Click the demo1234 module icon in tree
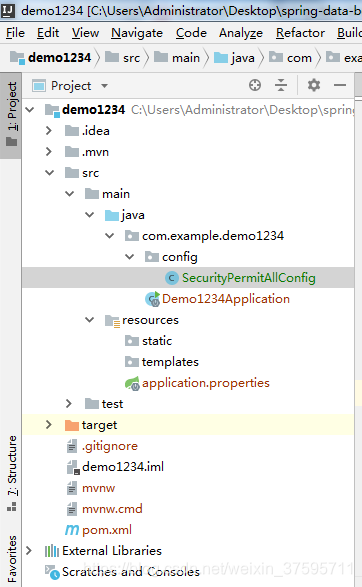The image size is (362, 587). coord(52,110)
